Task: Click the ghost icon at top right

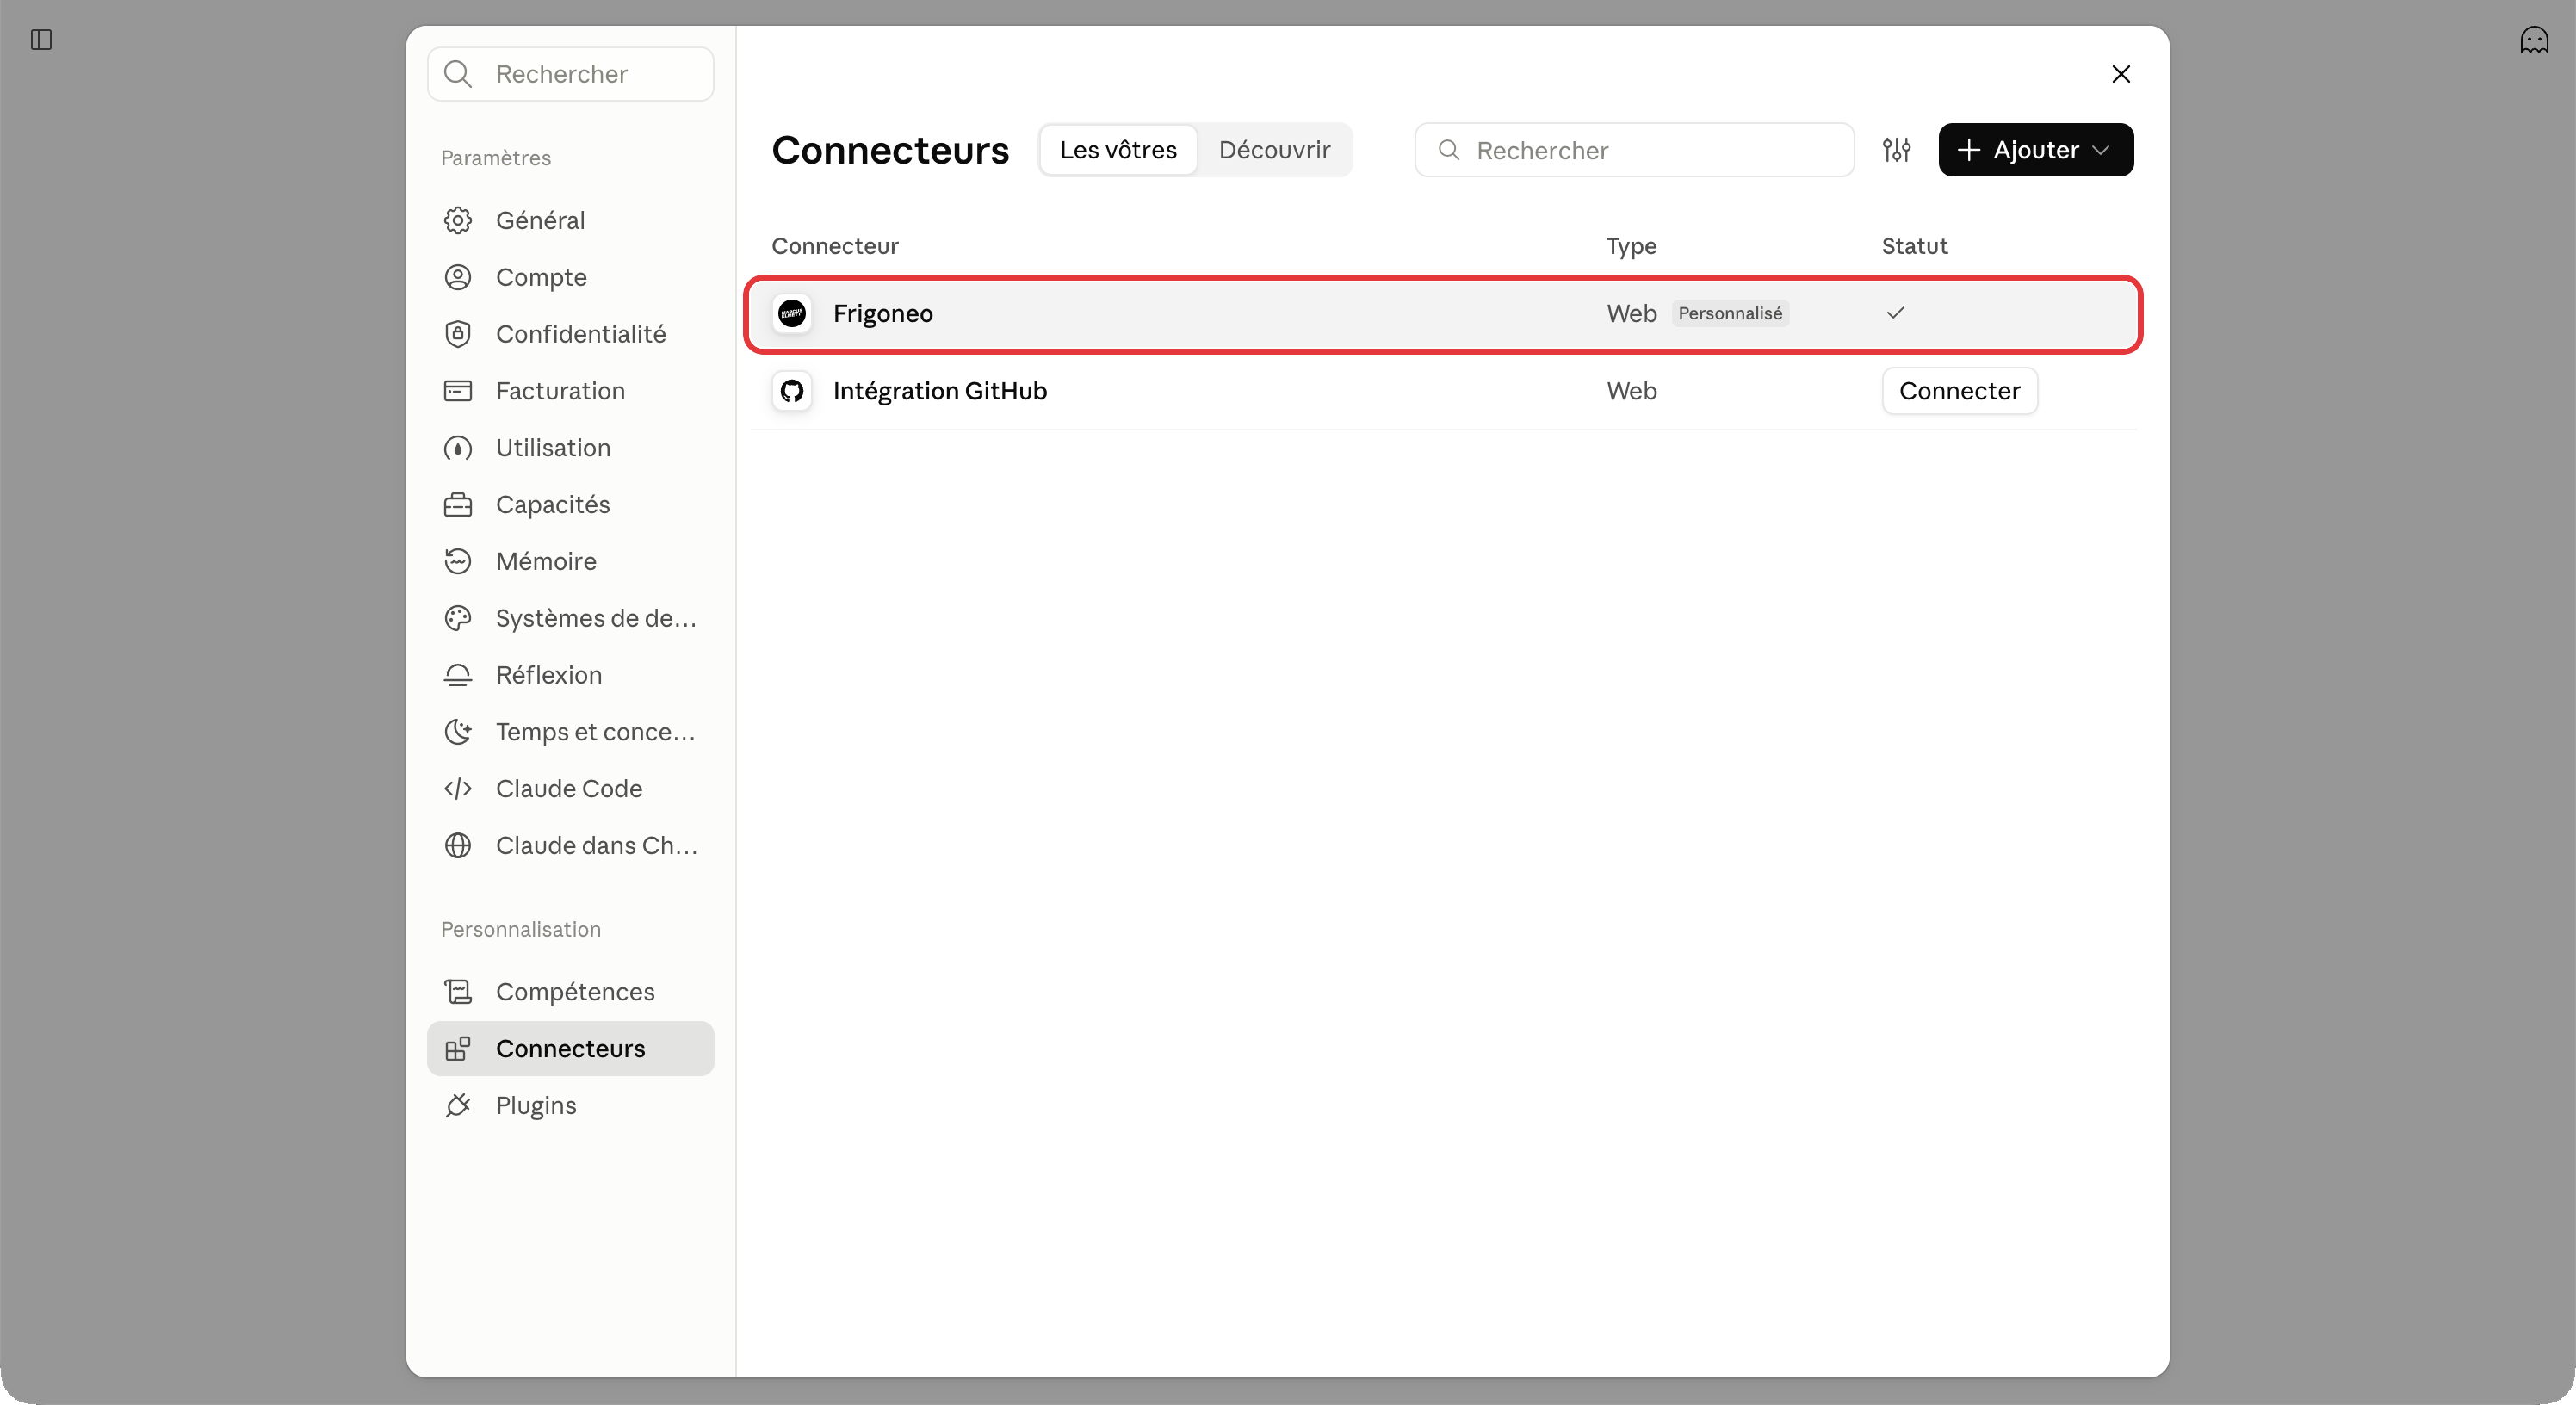Action: click(2534, 40)
